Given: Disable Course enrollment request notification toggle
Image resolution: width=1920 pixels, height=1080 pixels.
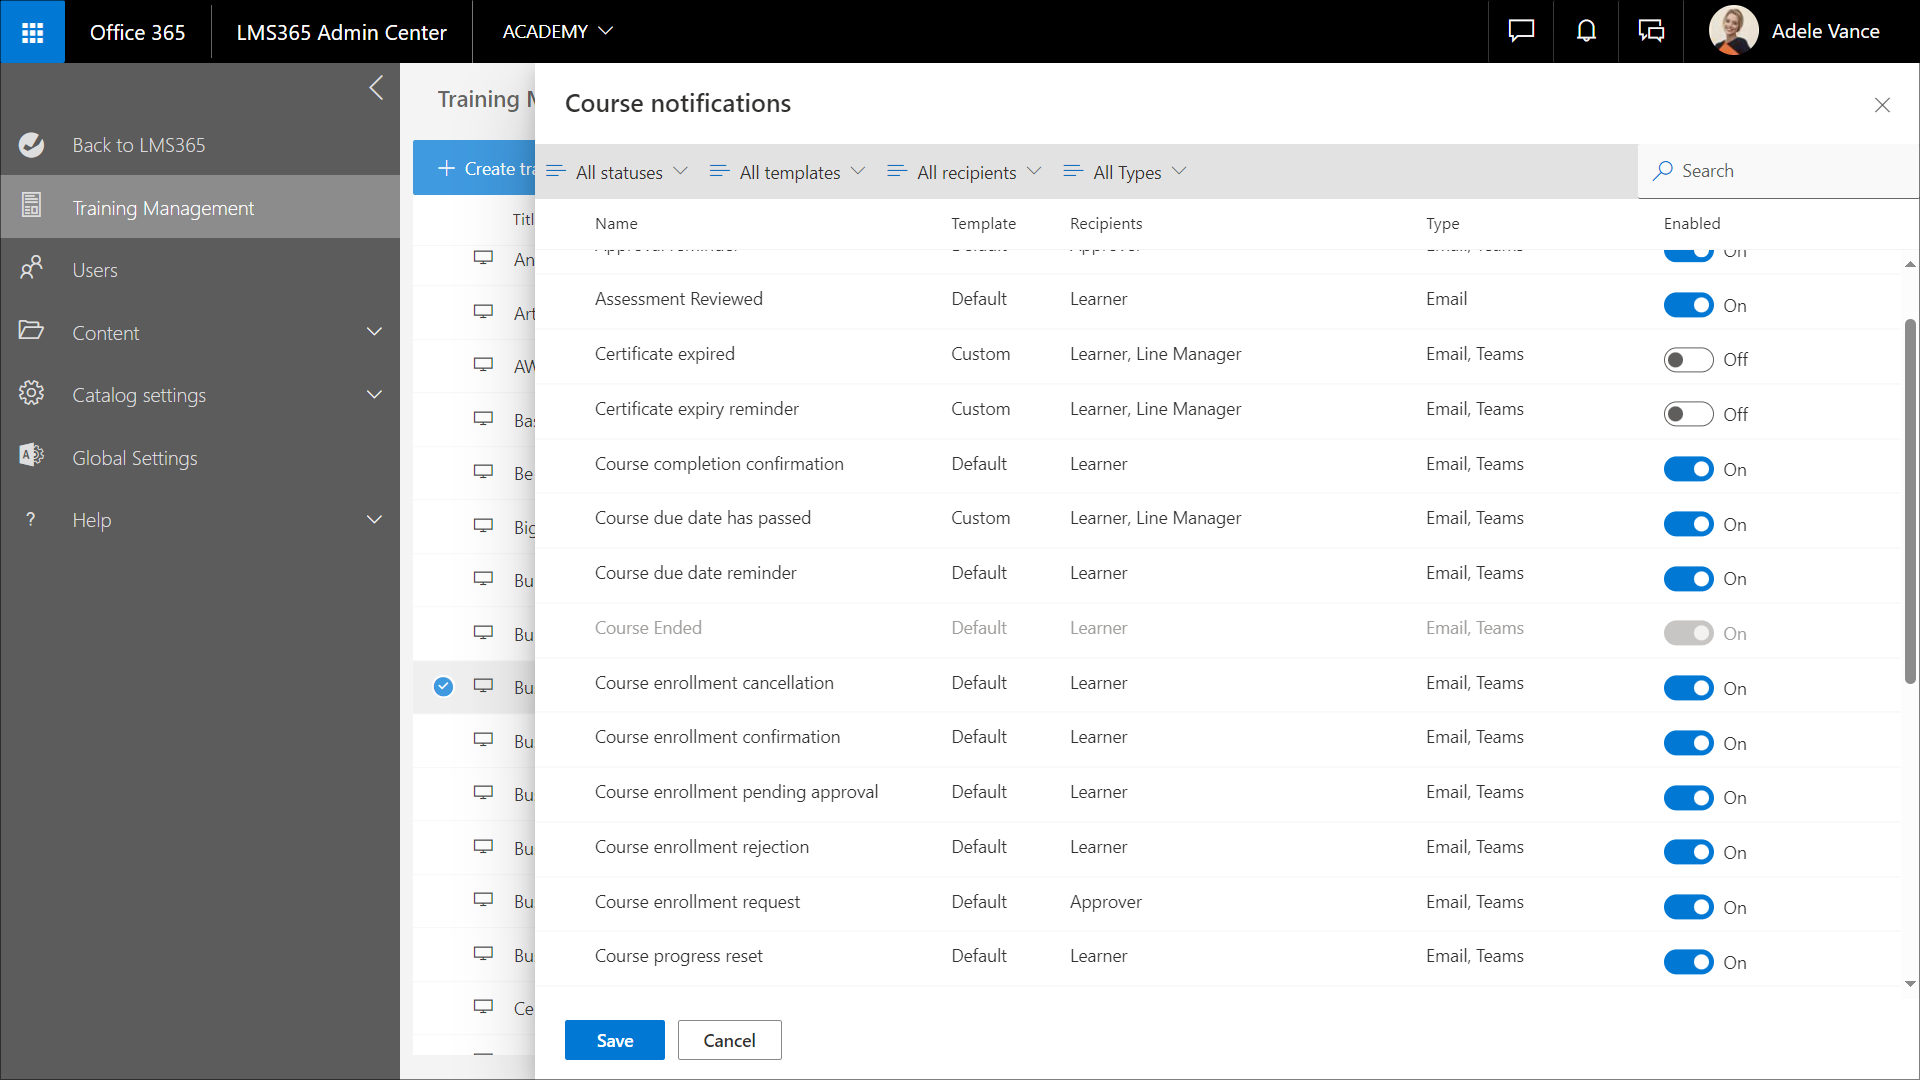Looking at the screenshot, I should pos(1688,908).
